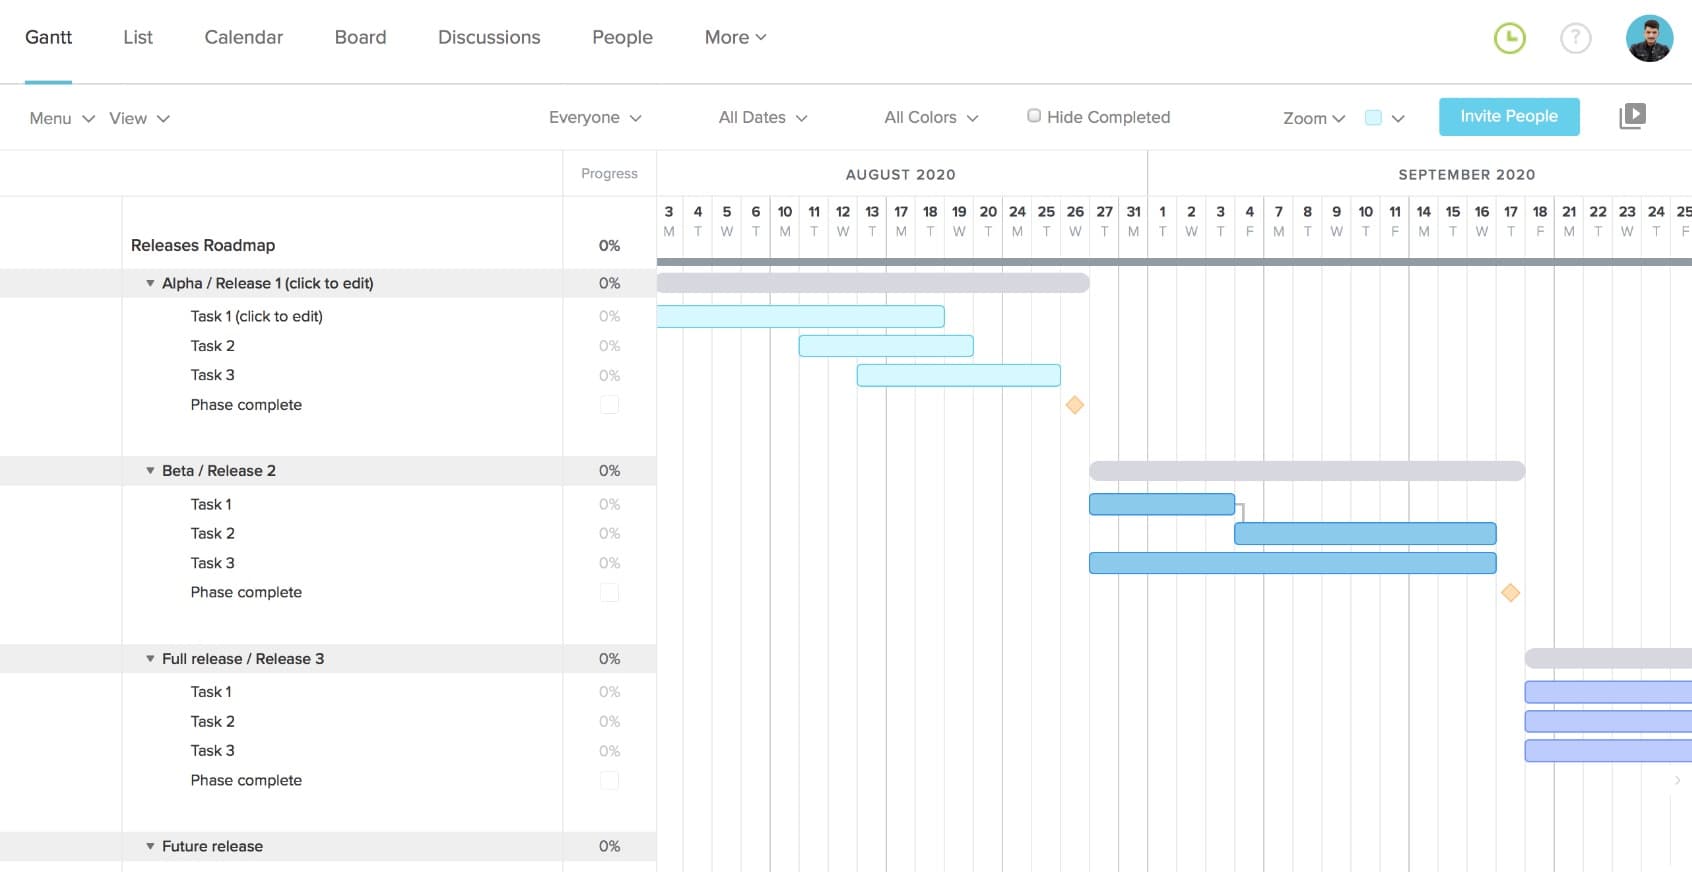Open the Zoom level dropdown

[1313, 118]
